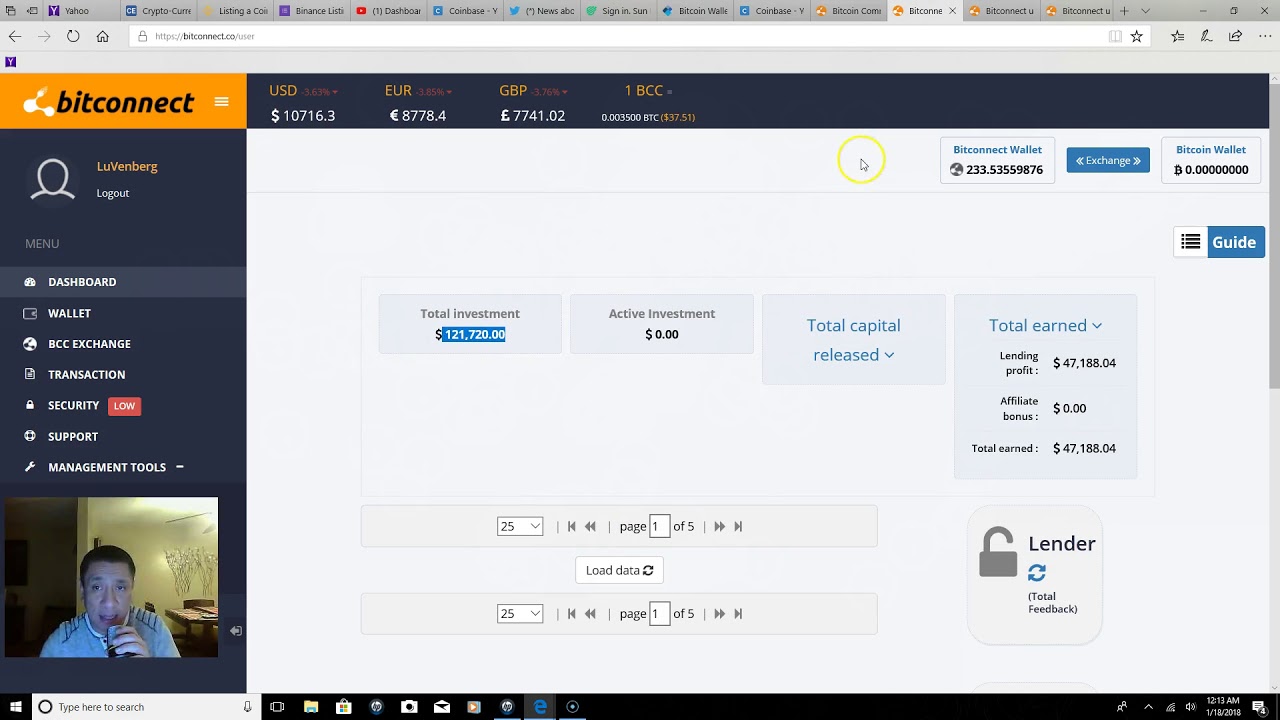Open the browser reading view icon
This screenshot has width=1280, height=720.
(1115, 36)
